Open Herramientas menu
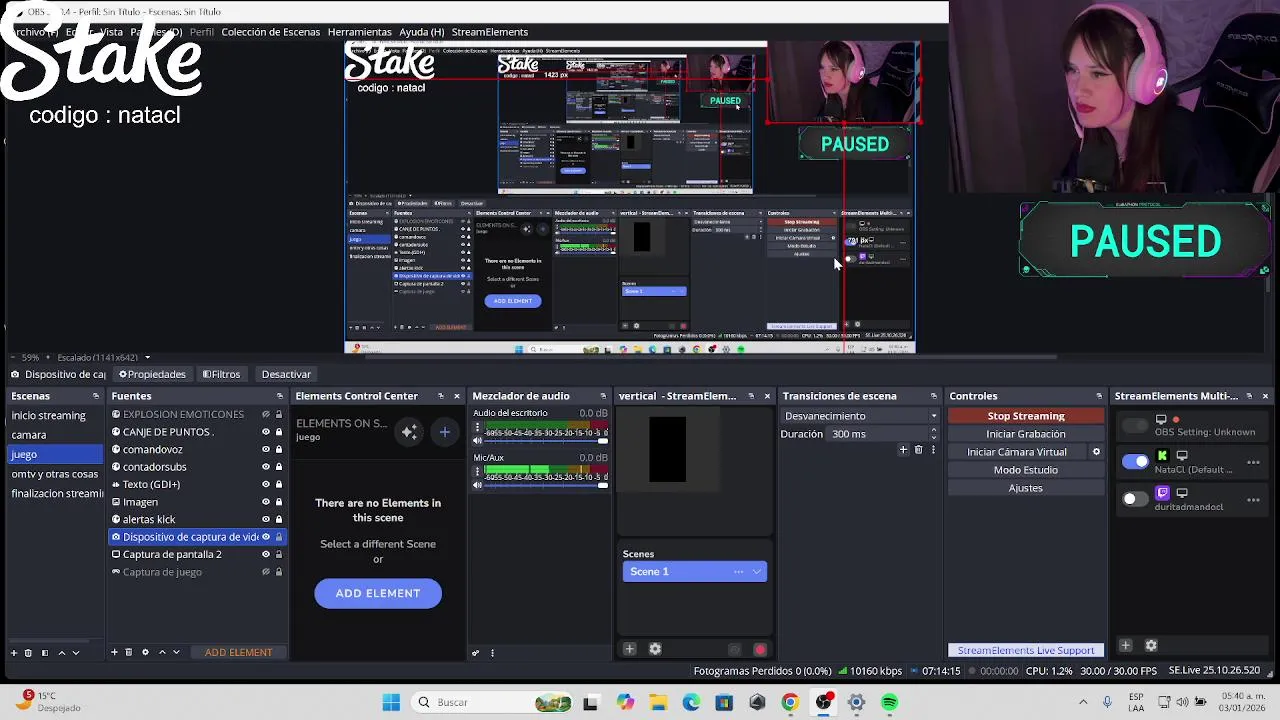Viewport: 1280px width, 720px height. point(359,32)
